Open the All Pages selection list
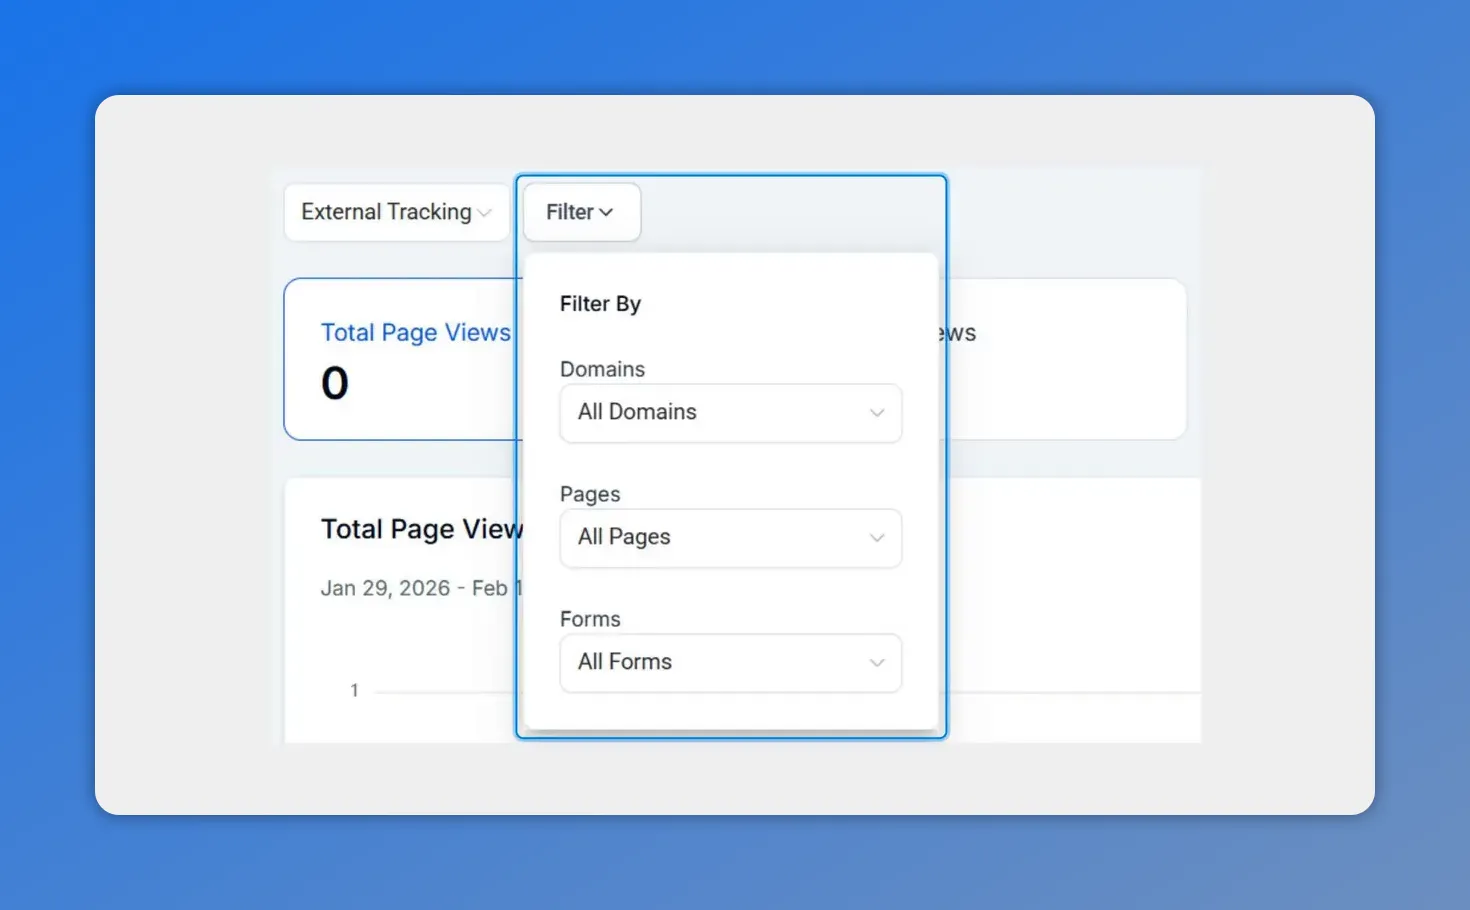This screenshot has height=910, width=1470. (x=730, y=538)
